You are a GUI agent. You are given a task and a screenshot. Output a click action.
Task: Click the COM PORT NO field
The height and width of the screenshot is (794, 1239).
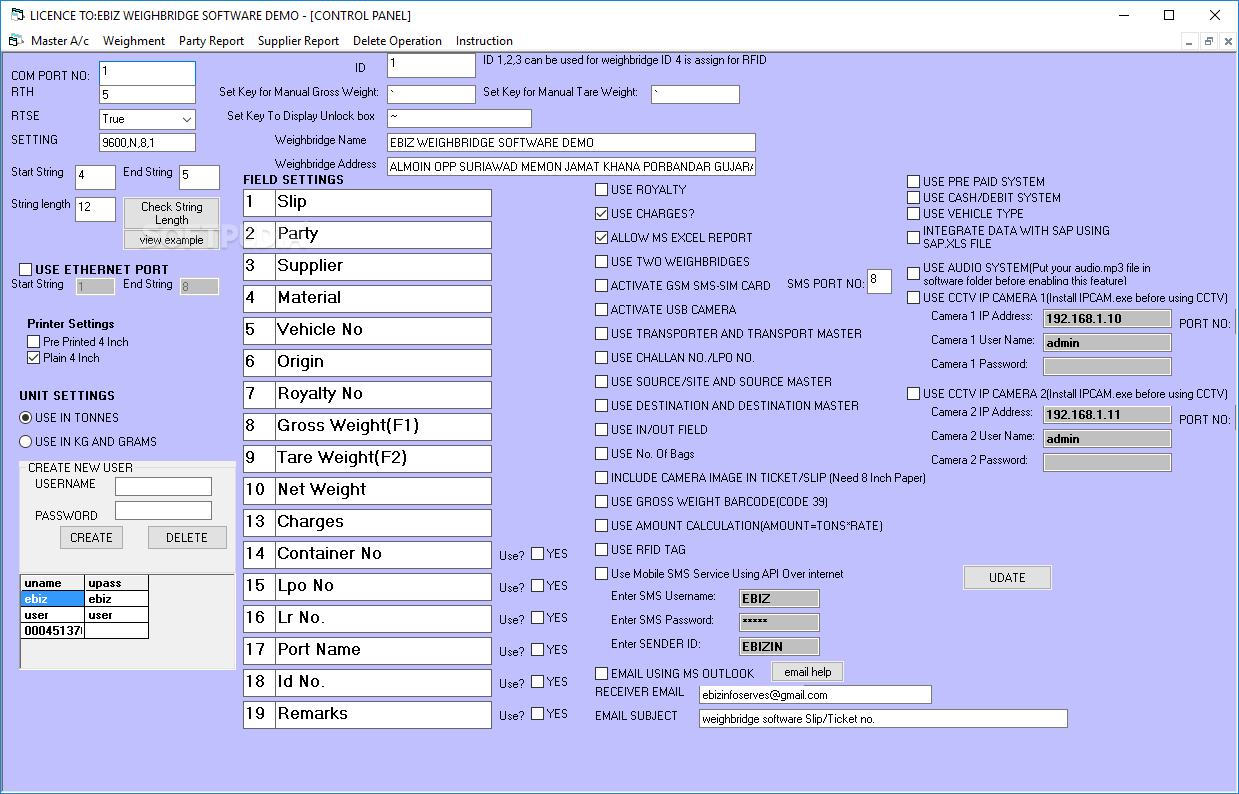(147, 73)
